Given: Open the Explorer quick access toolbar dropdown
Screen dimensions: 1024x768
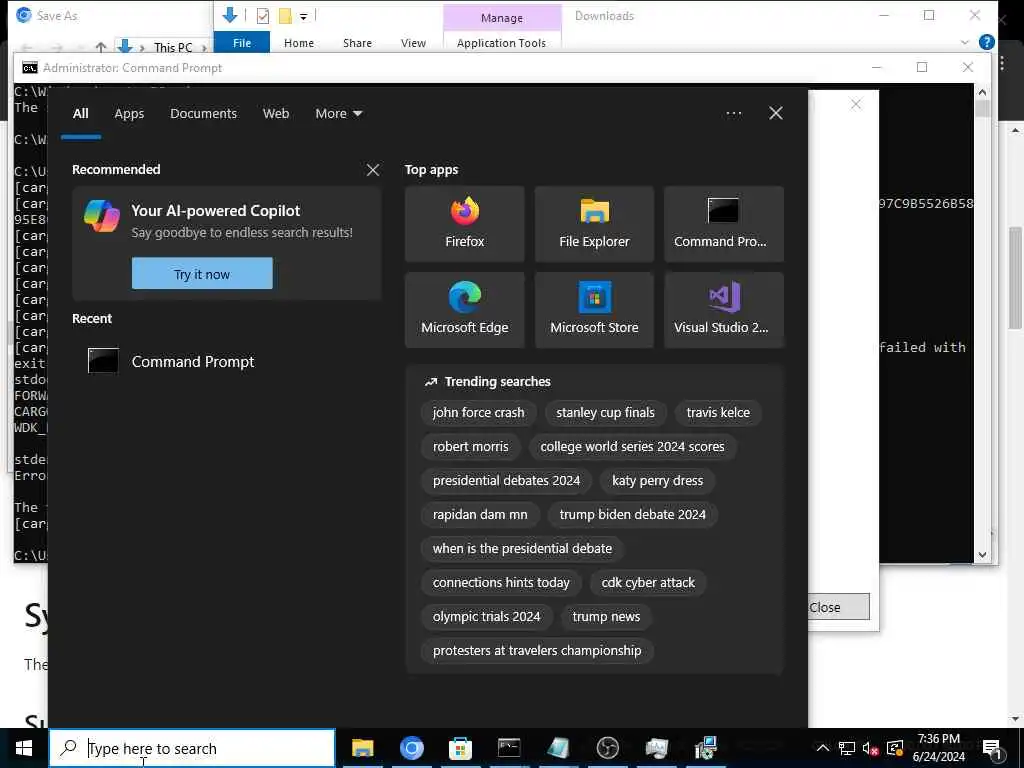Looking at the screenshot, I should point(304,16).
